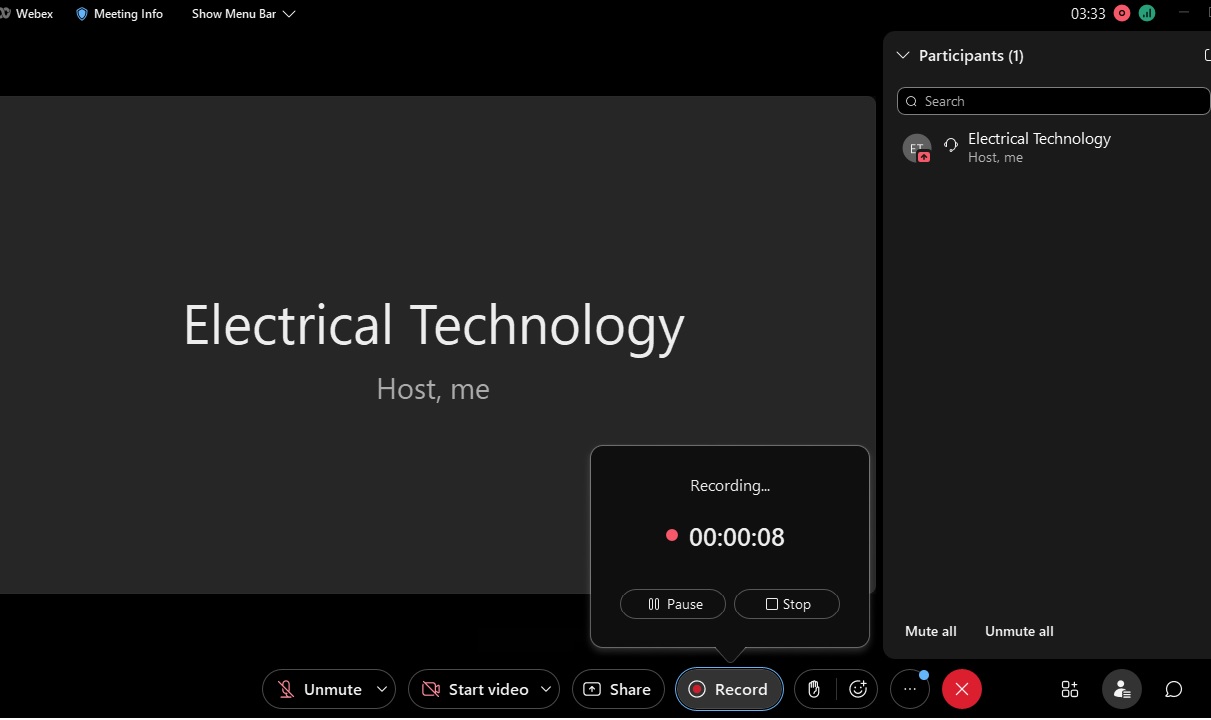The image size is (1211, 720).
Task: Click the Share button
Action: pyautogui.click(x=618, y=689)
